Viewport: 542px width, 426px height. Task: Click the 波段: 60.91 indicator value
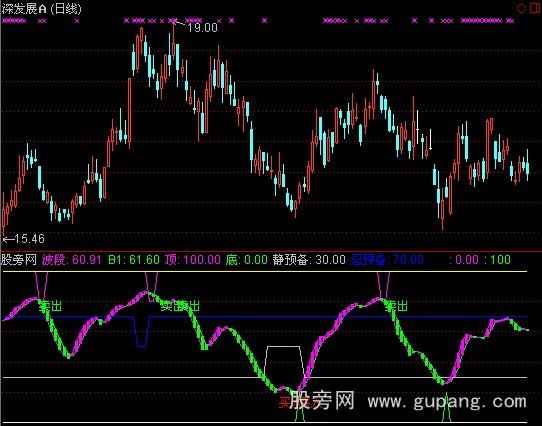(x=72, y=259)
